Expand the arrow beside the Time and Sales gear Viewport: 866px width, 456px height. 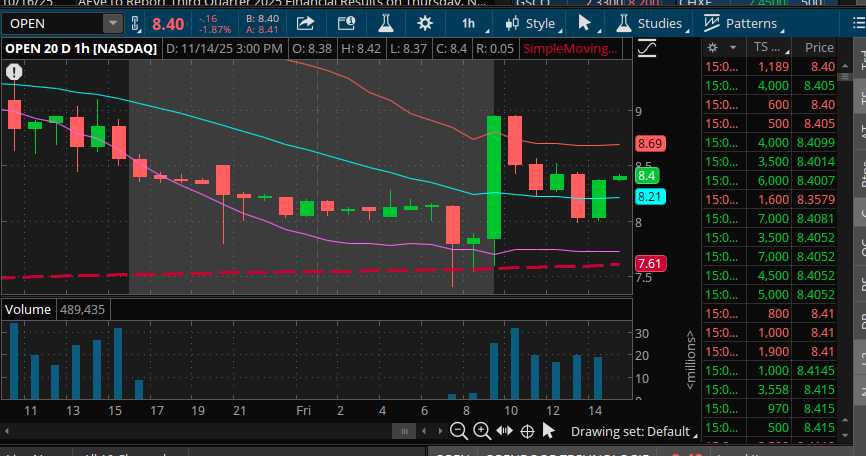point(733,47)
